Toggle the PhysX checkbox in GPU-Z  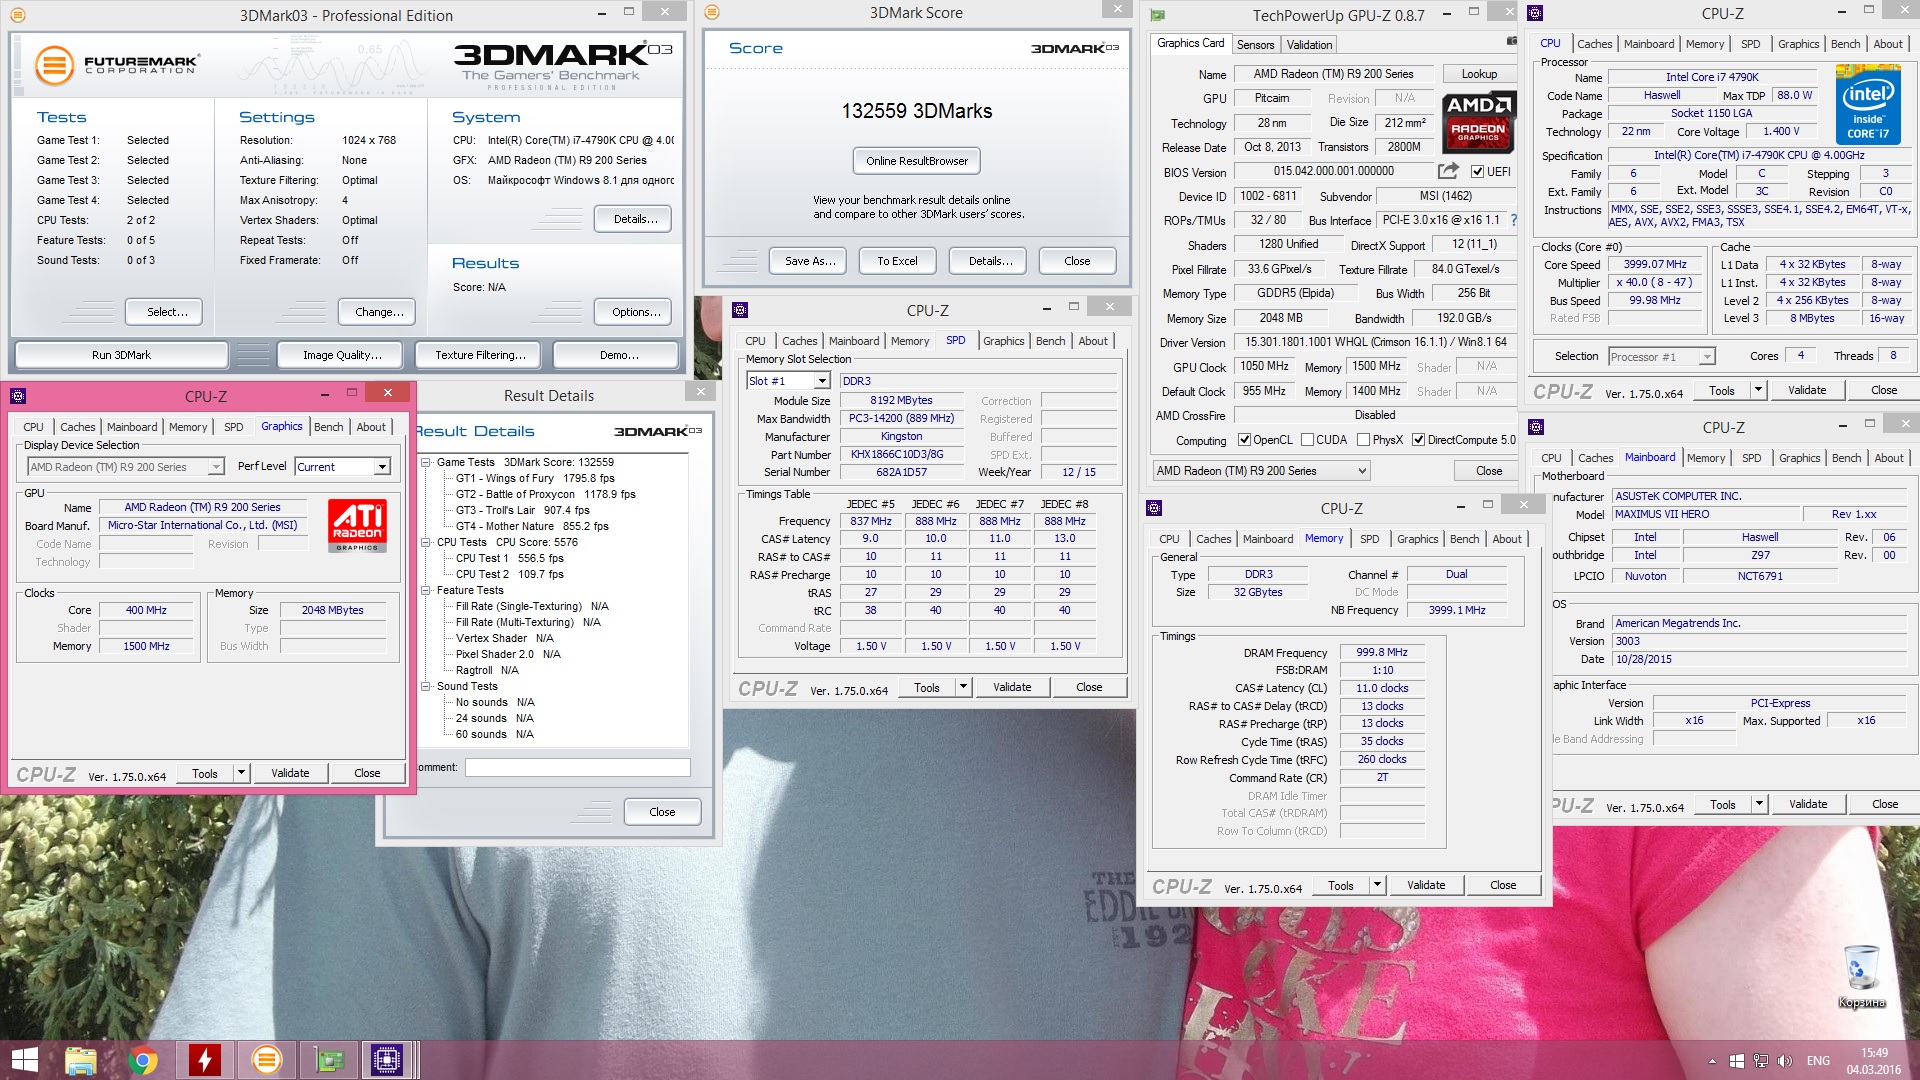pos(1363,440)
